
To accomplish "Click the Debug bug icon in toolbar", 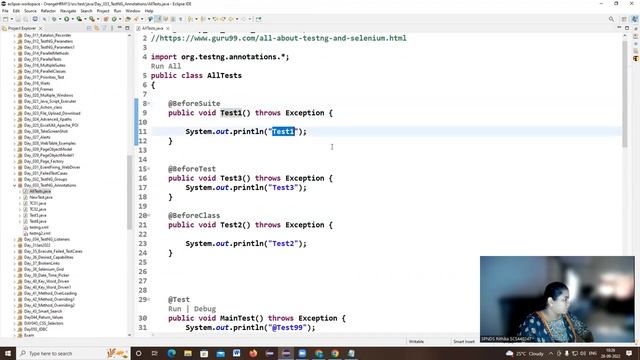I will 54,19.
